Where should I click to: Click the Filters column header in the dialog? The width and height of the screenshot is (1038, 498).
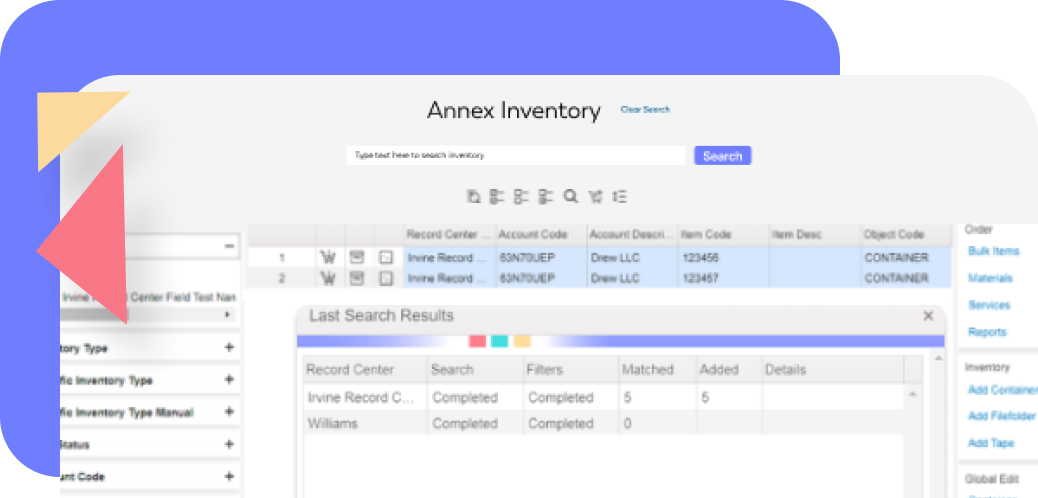coord(570,370)
